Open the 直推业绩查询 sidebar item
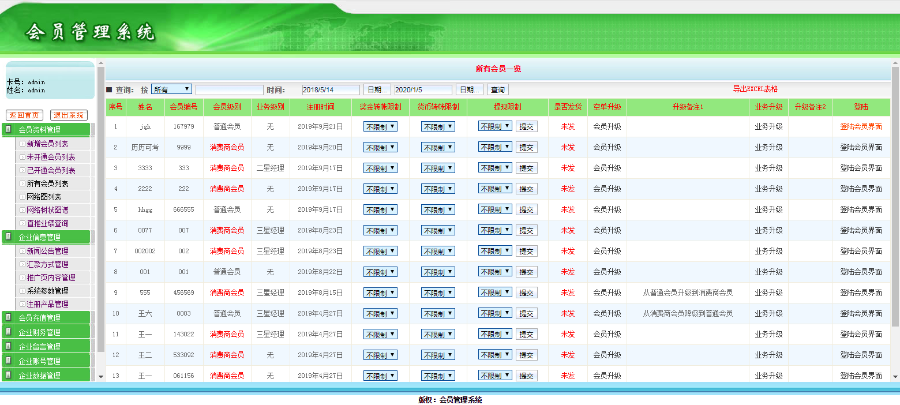 coord(47,223)
